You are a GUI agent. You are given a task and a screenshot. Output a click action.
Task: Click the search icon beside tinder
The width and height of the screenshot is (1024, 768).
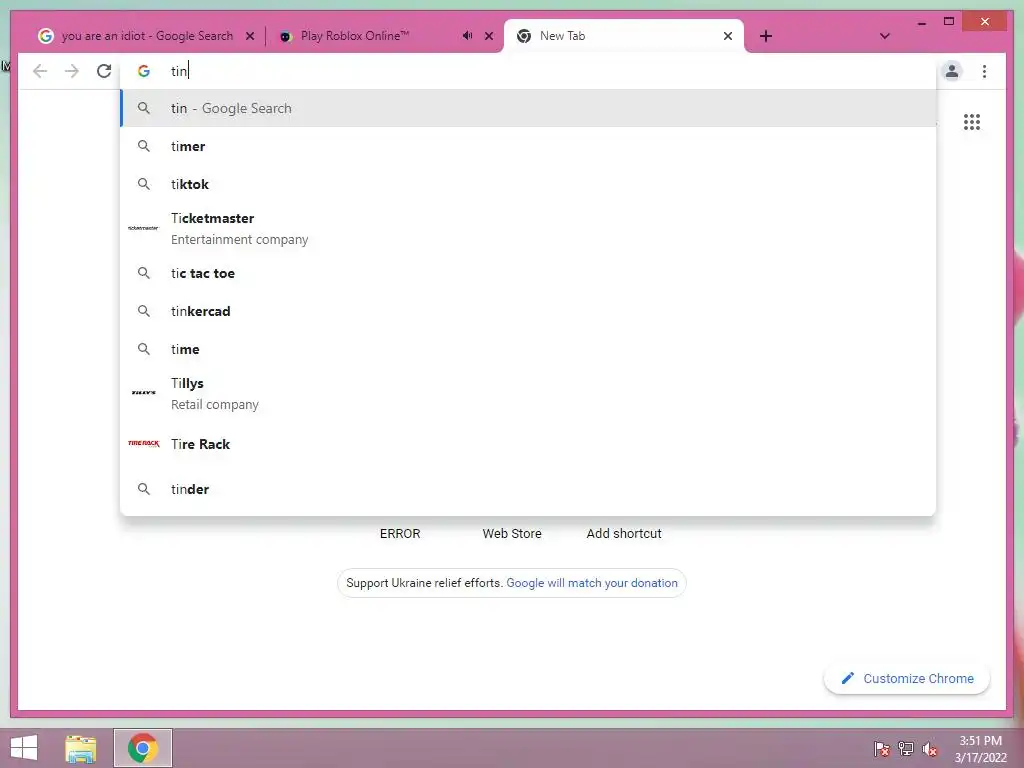144,489
